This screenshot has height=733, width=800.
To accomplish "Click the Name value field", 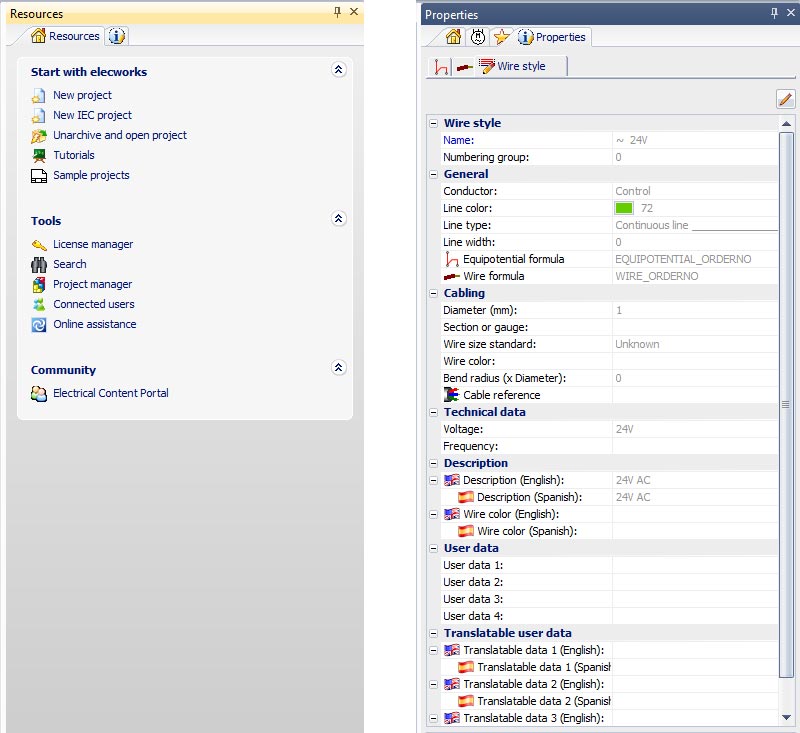I will click(x=695, y=140).
